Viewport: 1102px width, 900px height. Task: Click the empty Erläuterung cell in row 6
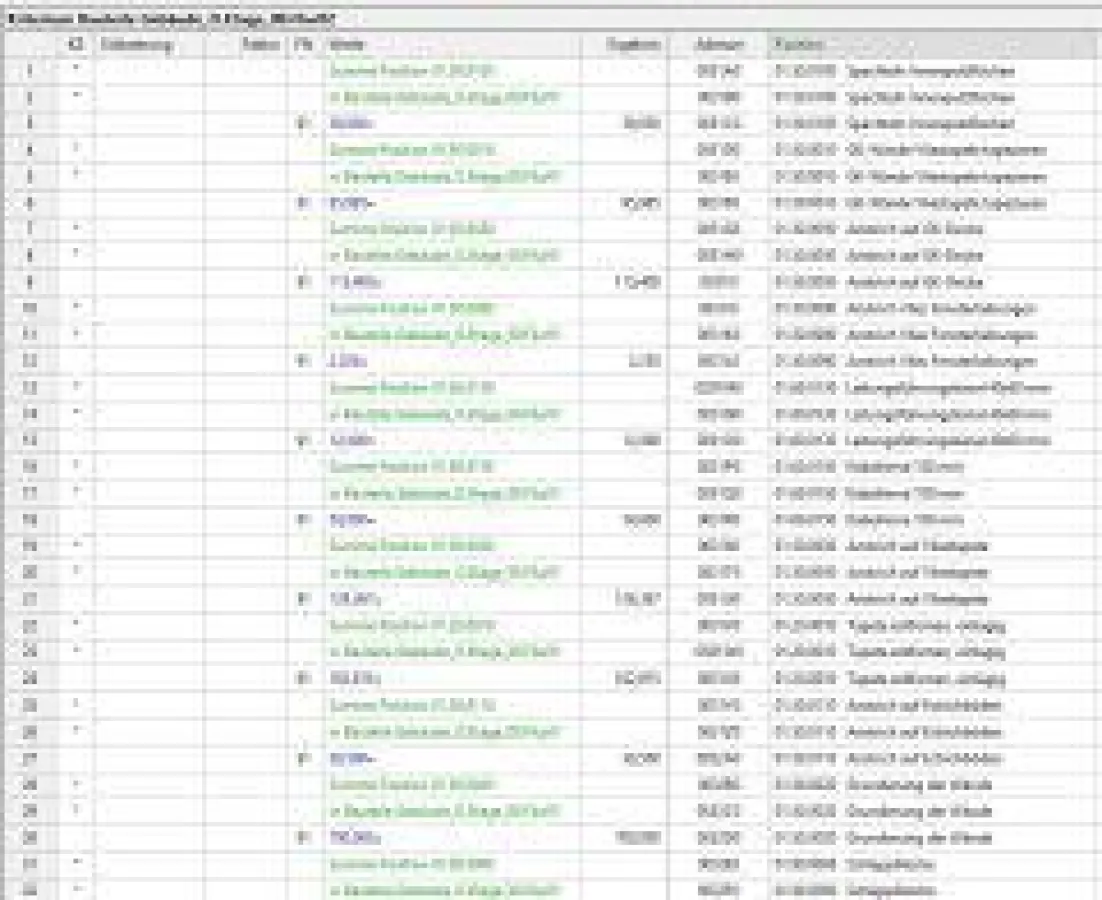pos(149,203)
